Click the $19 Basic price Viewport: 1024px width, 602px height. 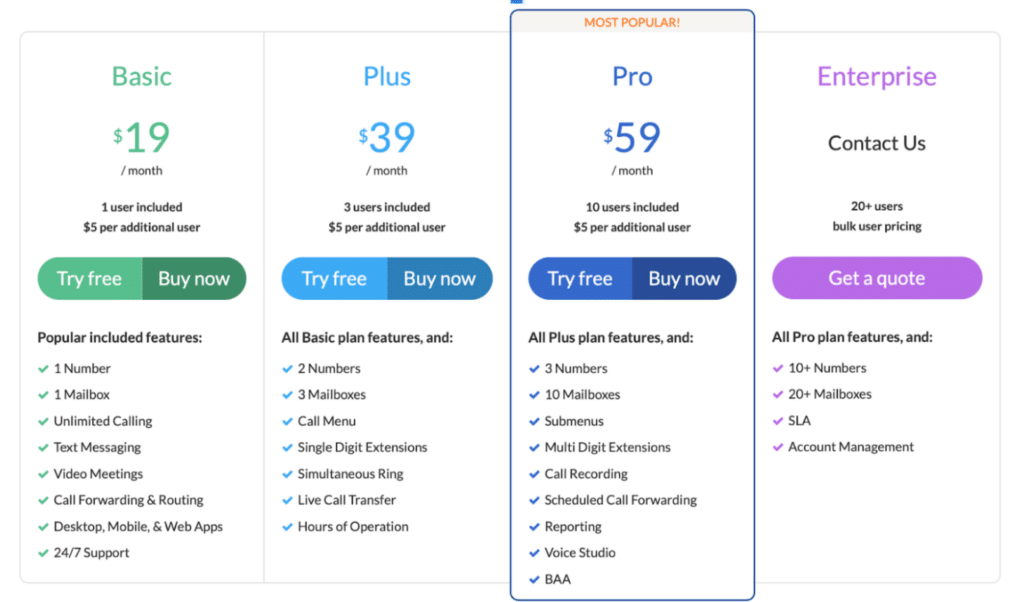141,138
